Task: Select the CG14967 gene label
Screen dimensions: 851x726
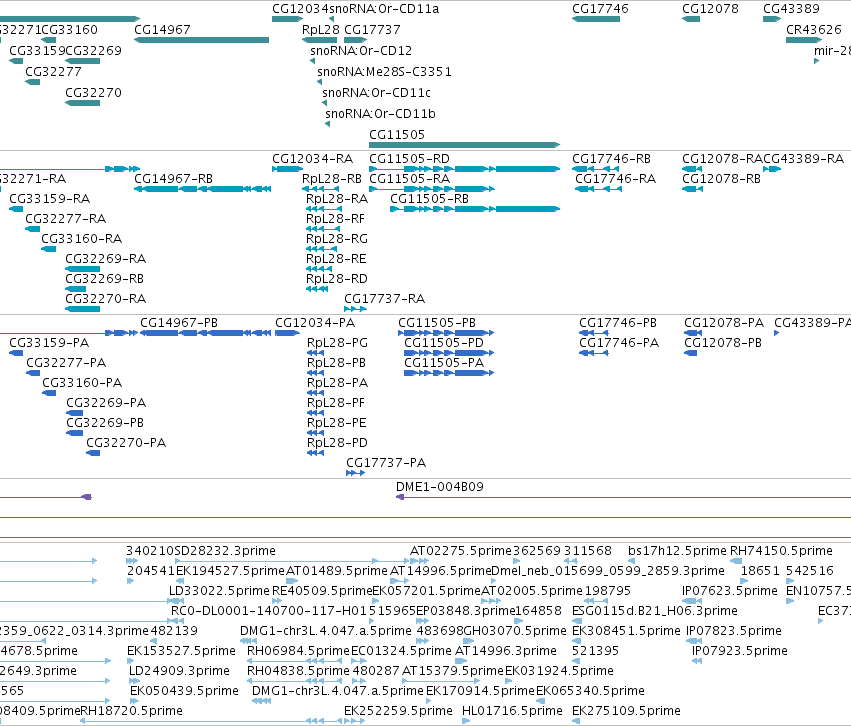Action: pyautogui.click(x=162, y=30)
